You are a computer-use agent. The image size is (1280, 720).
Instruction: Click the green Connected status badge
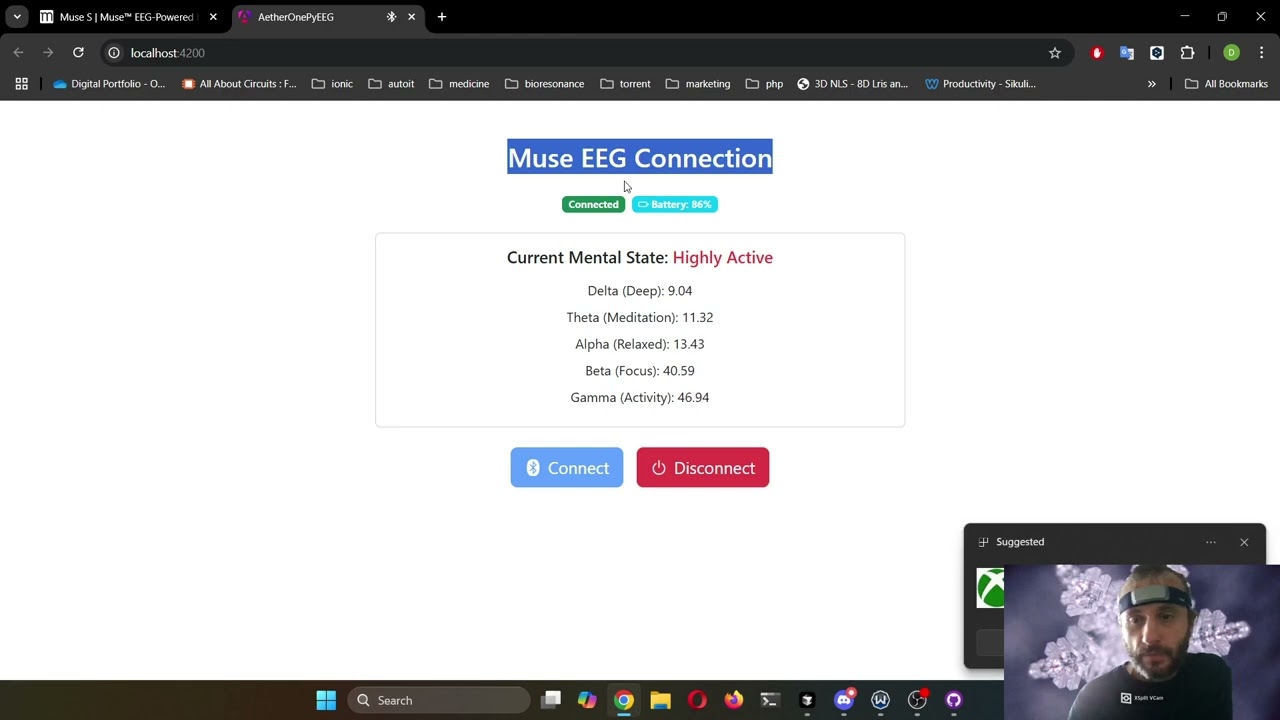[x=593, y=204]
